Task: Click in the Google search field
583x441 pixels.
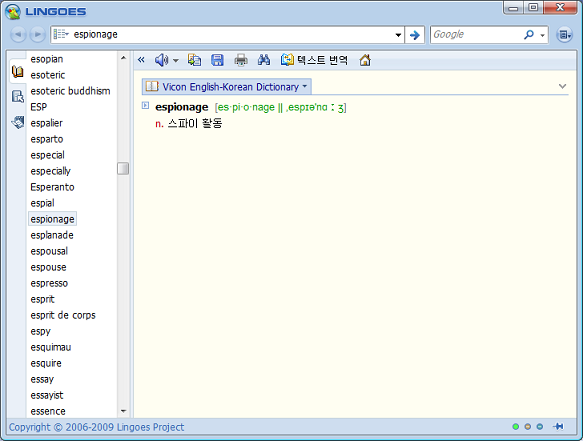Action: pos(477,35)
